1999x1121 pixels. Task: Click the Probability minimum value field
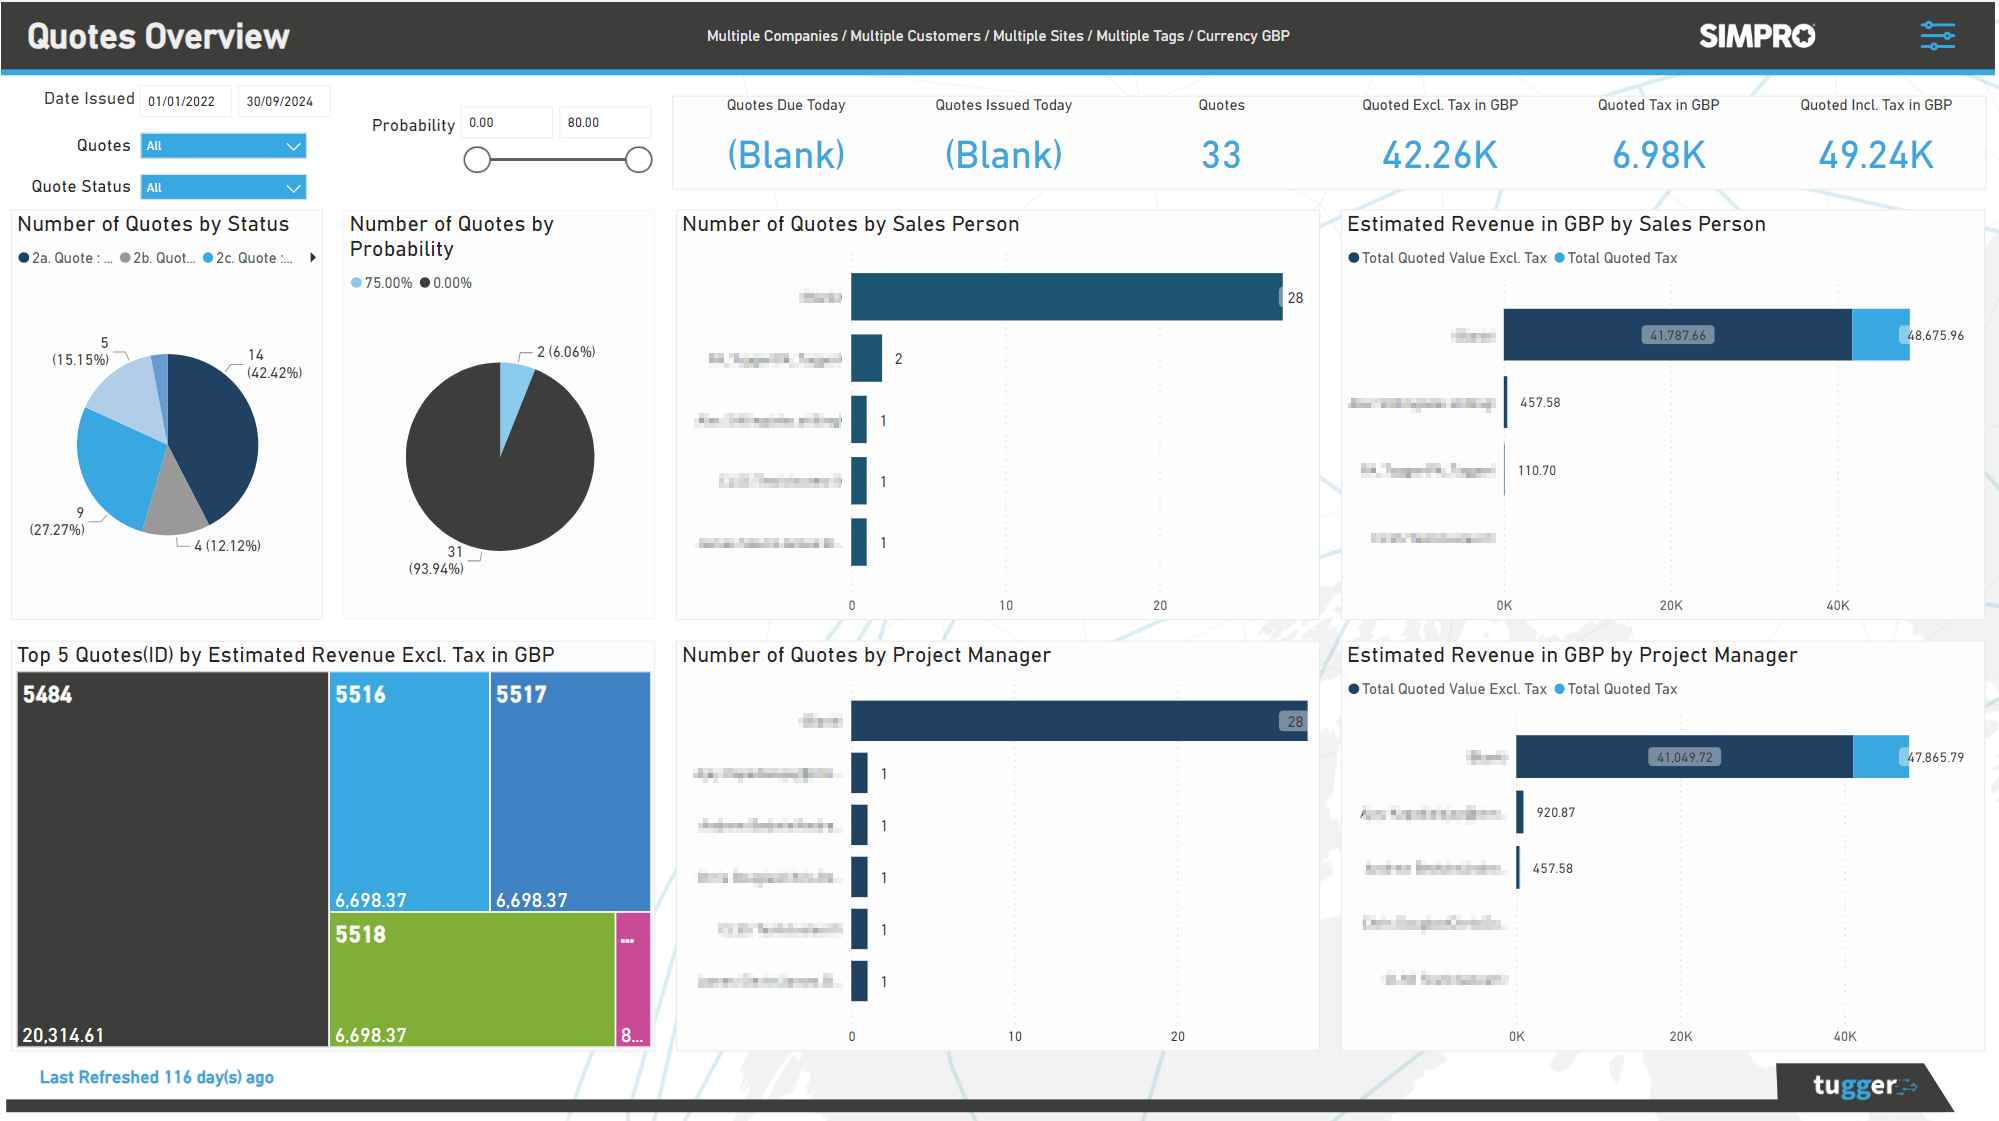coord(506,122)
